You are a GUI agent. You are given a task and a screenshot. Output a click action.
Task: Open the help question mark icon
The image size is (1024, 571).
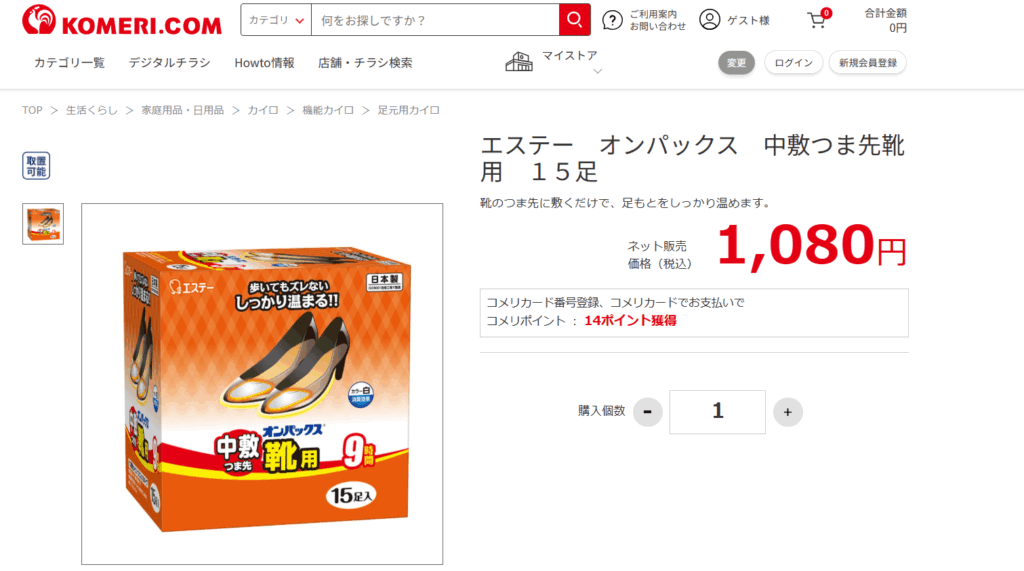click(x=612, y=20)
